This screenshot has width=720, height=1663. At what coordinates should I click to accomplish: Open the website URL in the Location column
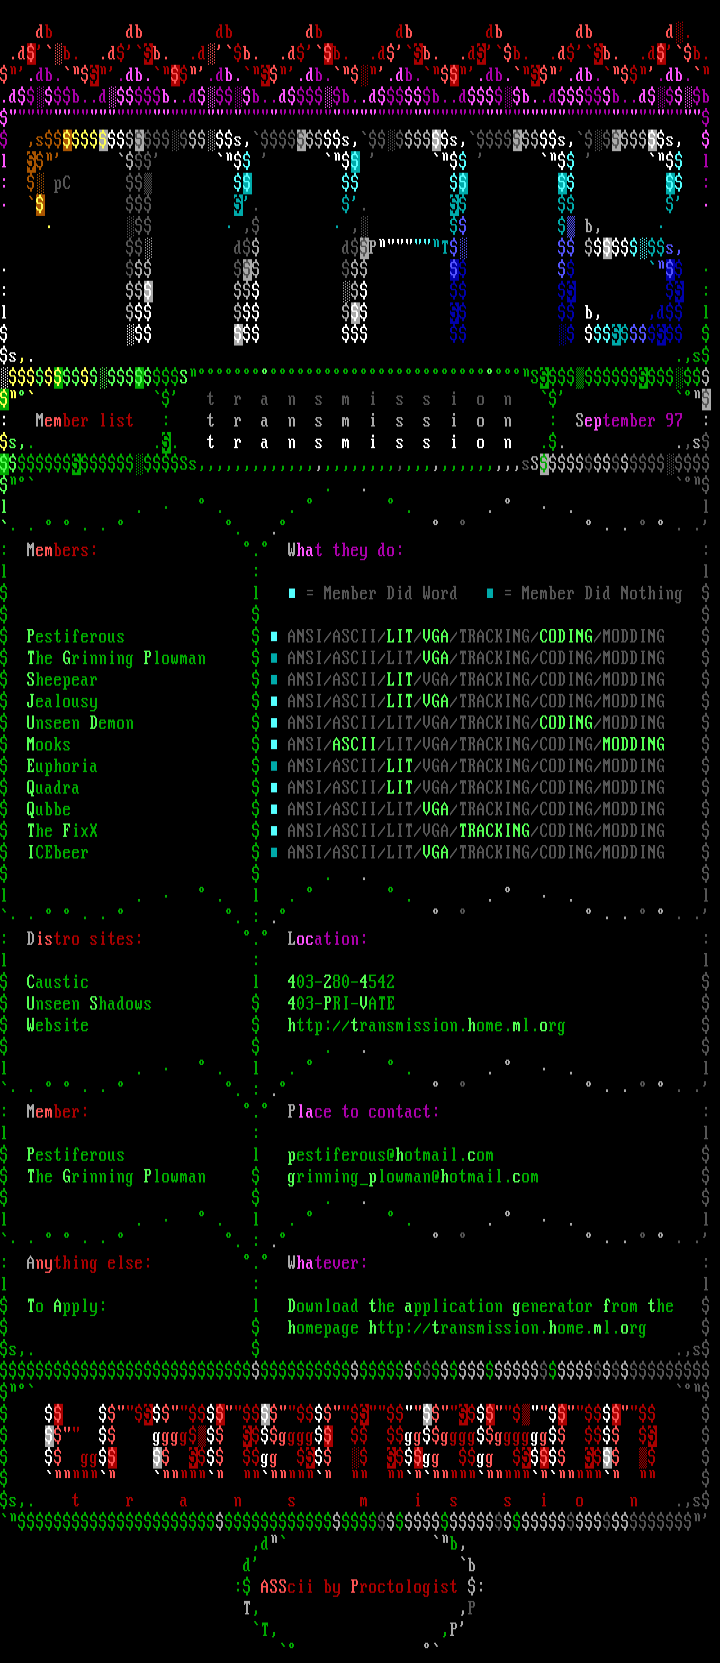coord(426,1026)
